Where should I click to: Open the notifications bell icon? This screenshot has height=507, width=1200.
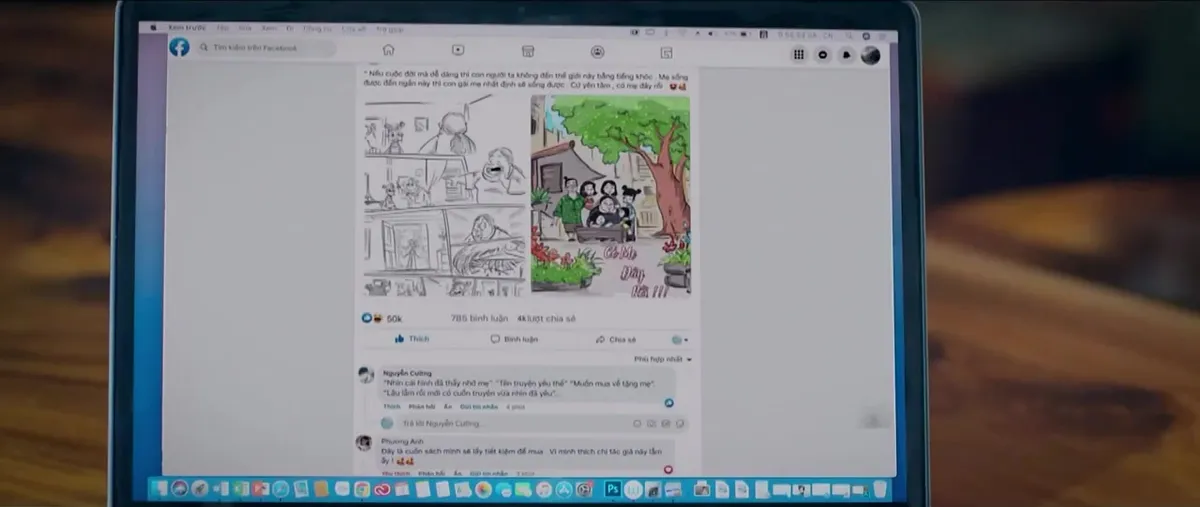(846, 55)
